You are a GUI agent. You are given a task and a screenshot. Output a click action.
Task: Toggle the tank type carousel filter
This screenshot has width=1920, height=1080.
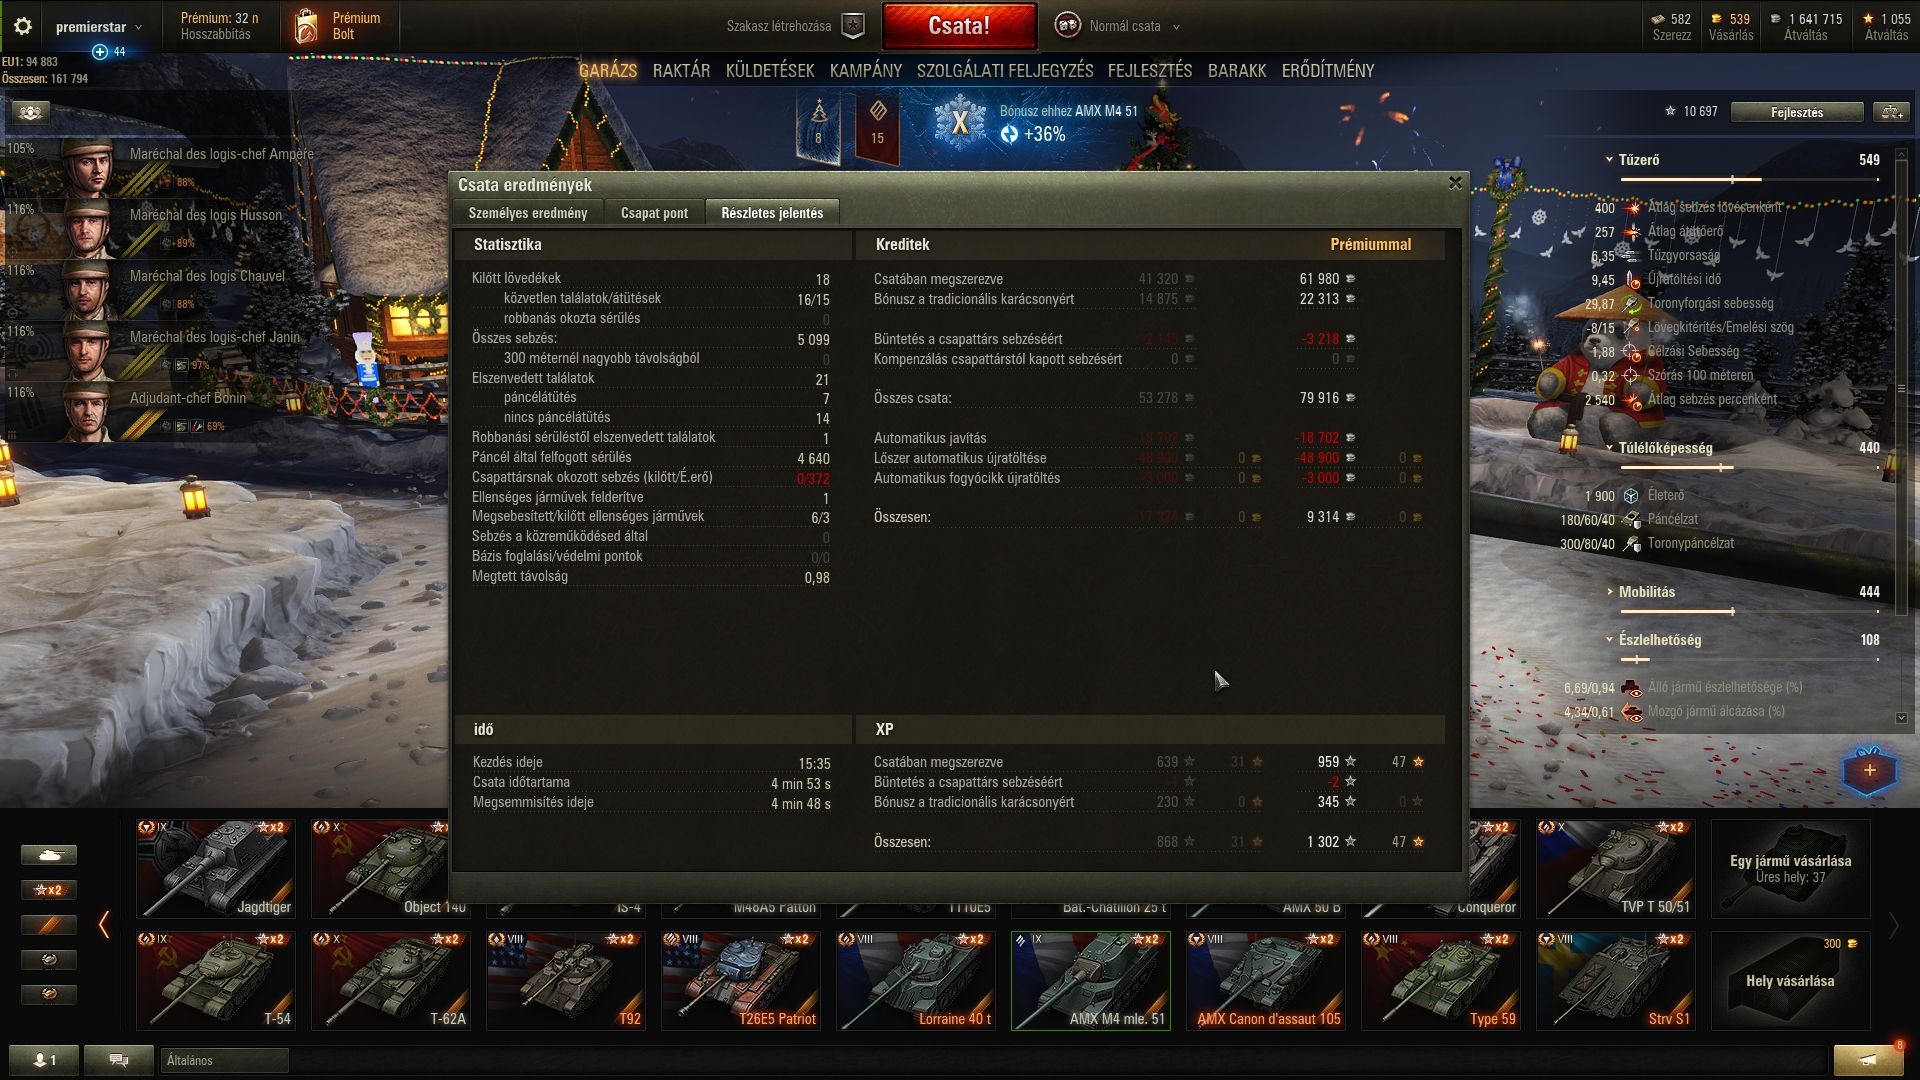coord(49,855)
